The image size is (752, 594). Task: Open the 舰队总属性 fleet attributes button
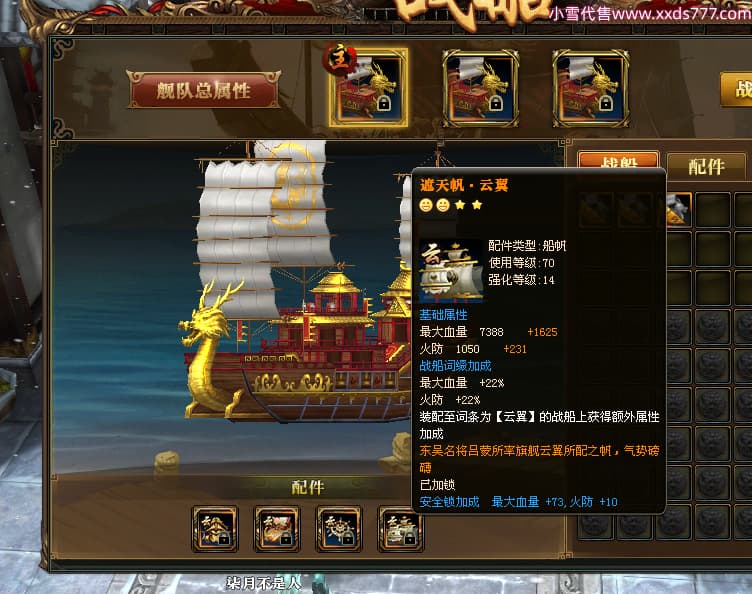tap(203, 90)
